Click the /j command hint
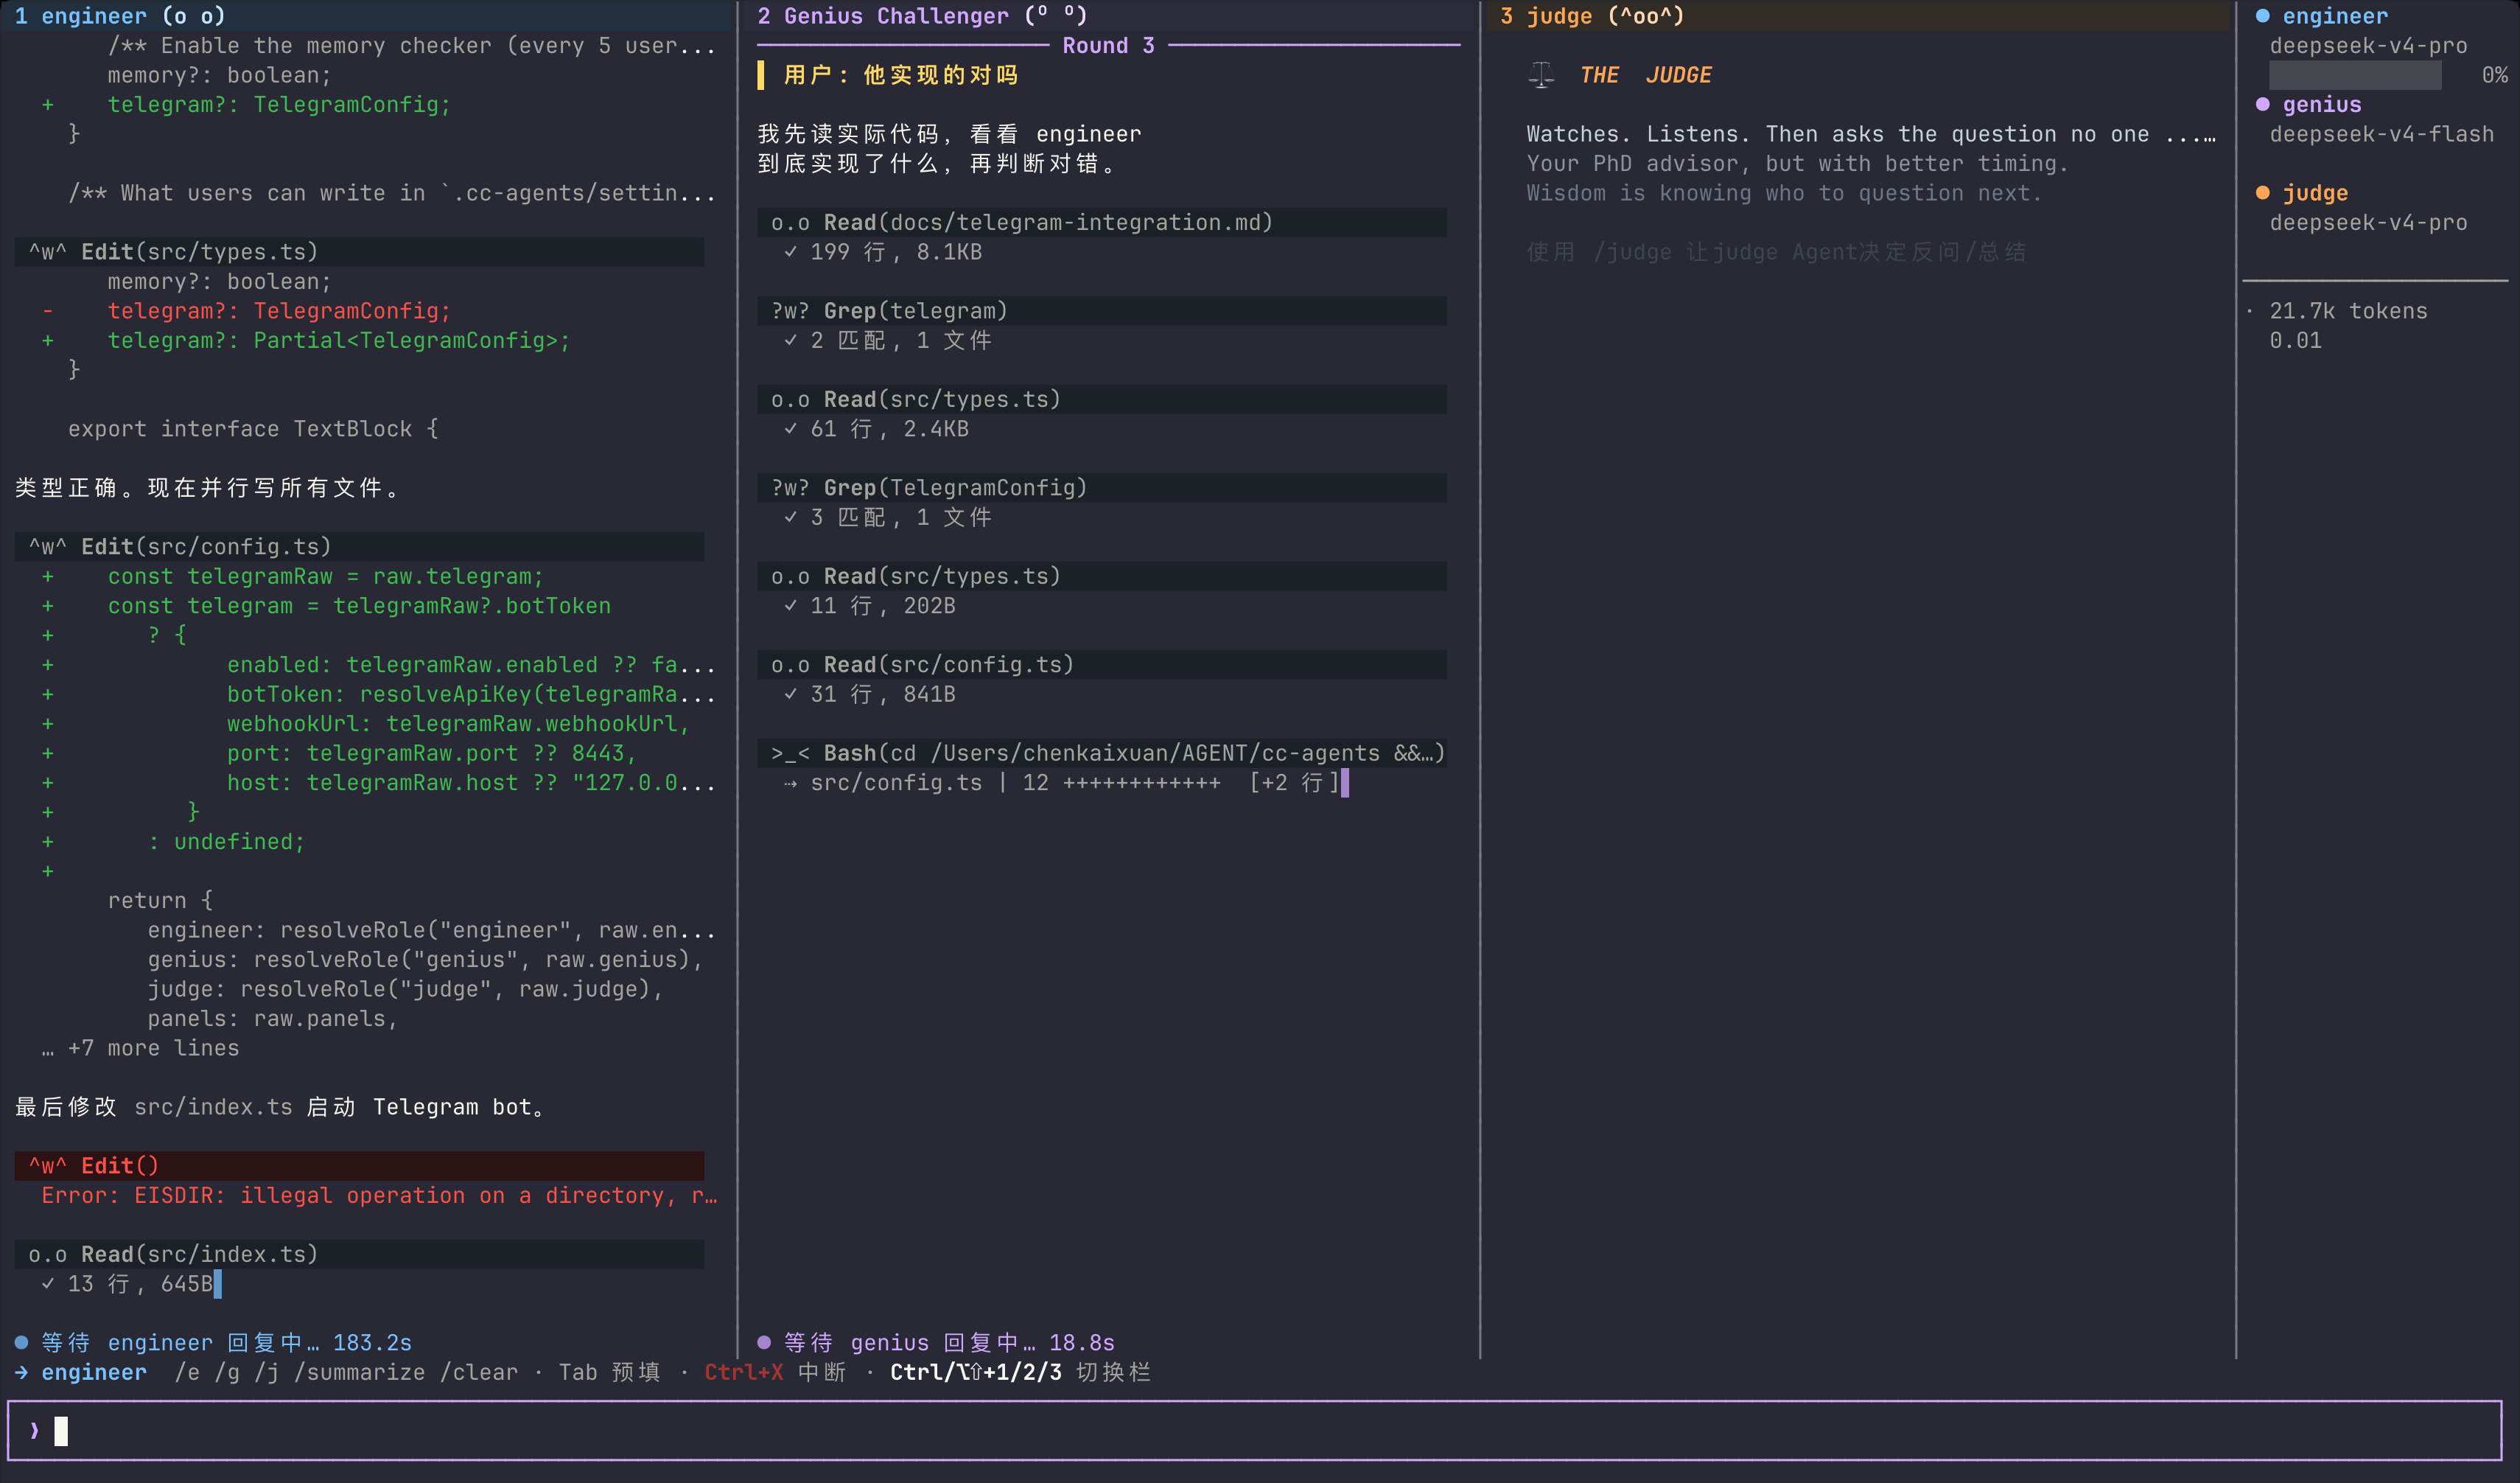This screenshot has height=1483, width=2520. [266, 1372]
